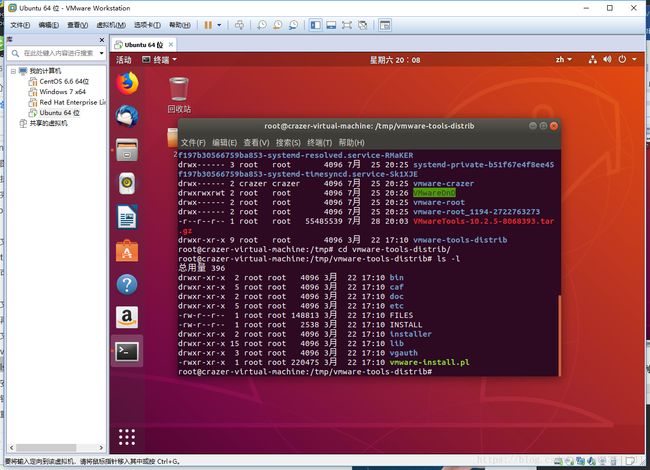Select Ubuntu 64 位 in the library tree
This screenshot has width=650, height=470.
59,113
